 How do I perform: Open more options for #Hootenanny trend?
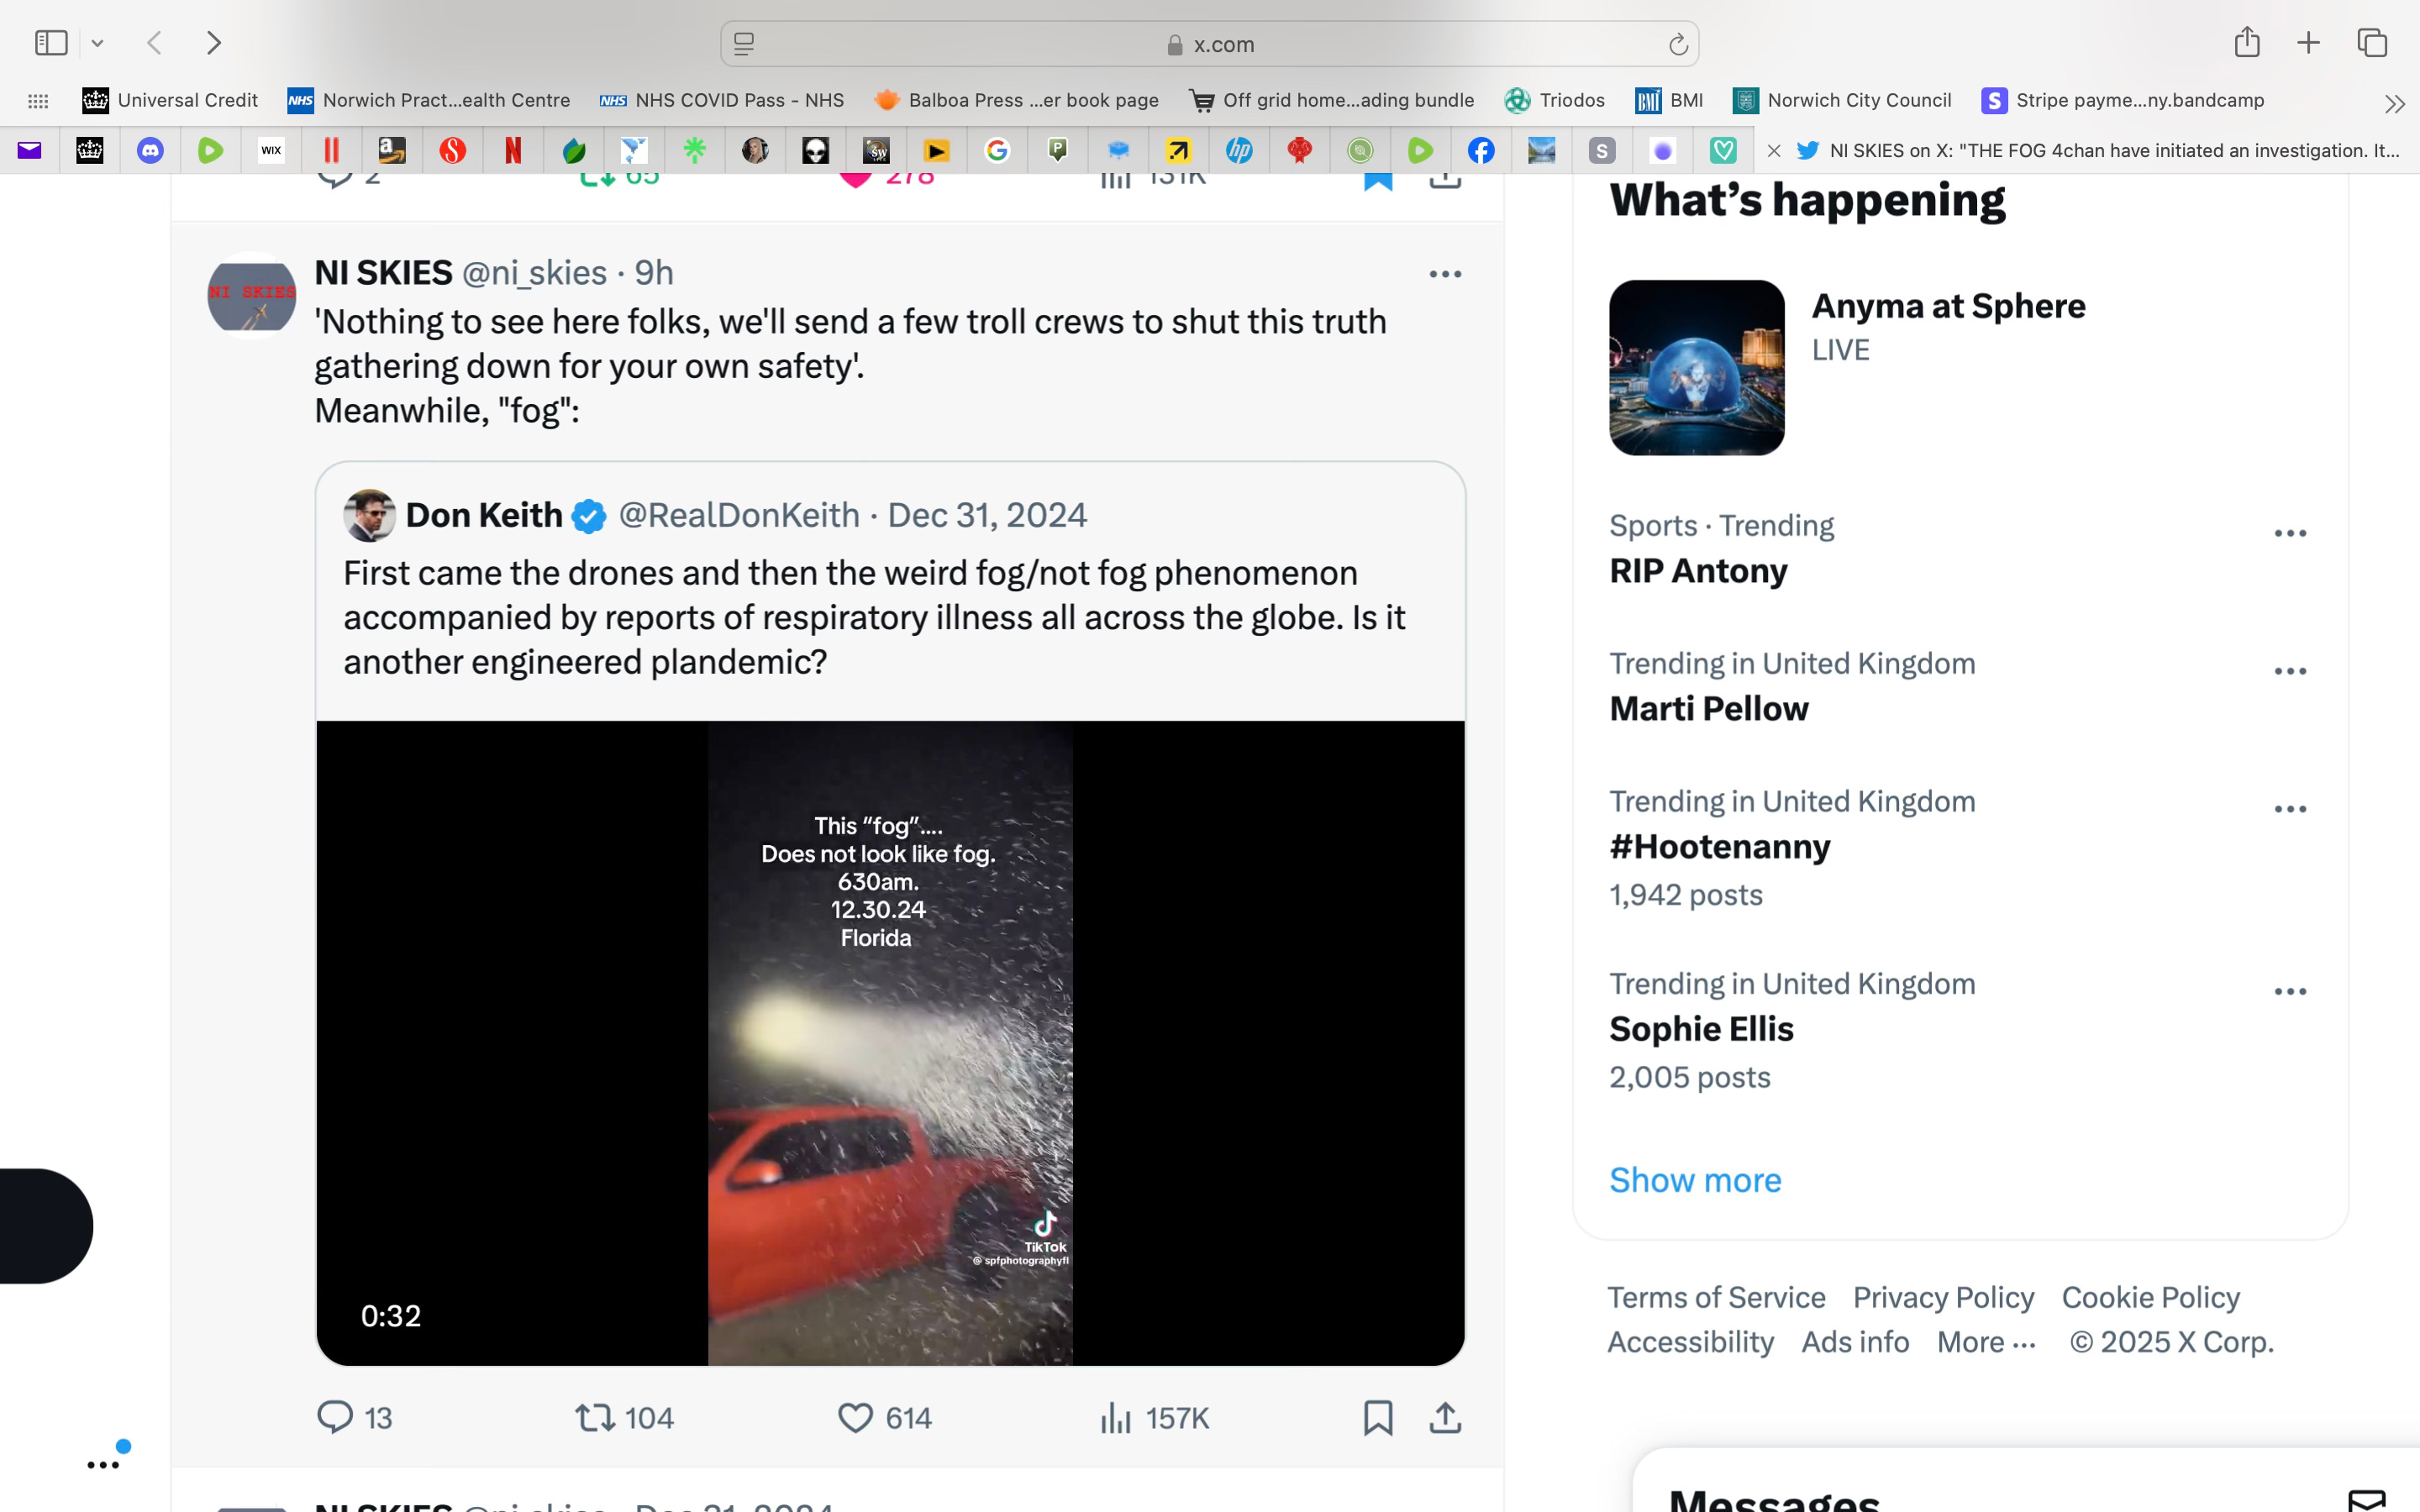(2290, 809)
